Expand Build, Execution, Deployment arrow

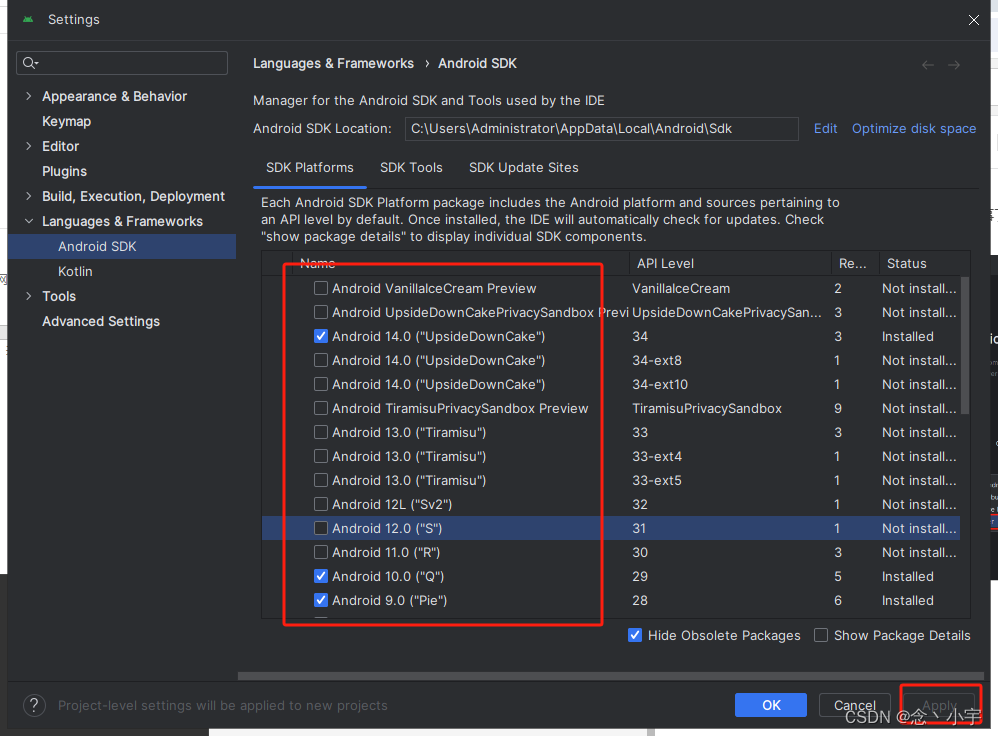(x=28, y=196)
